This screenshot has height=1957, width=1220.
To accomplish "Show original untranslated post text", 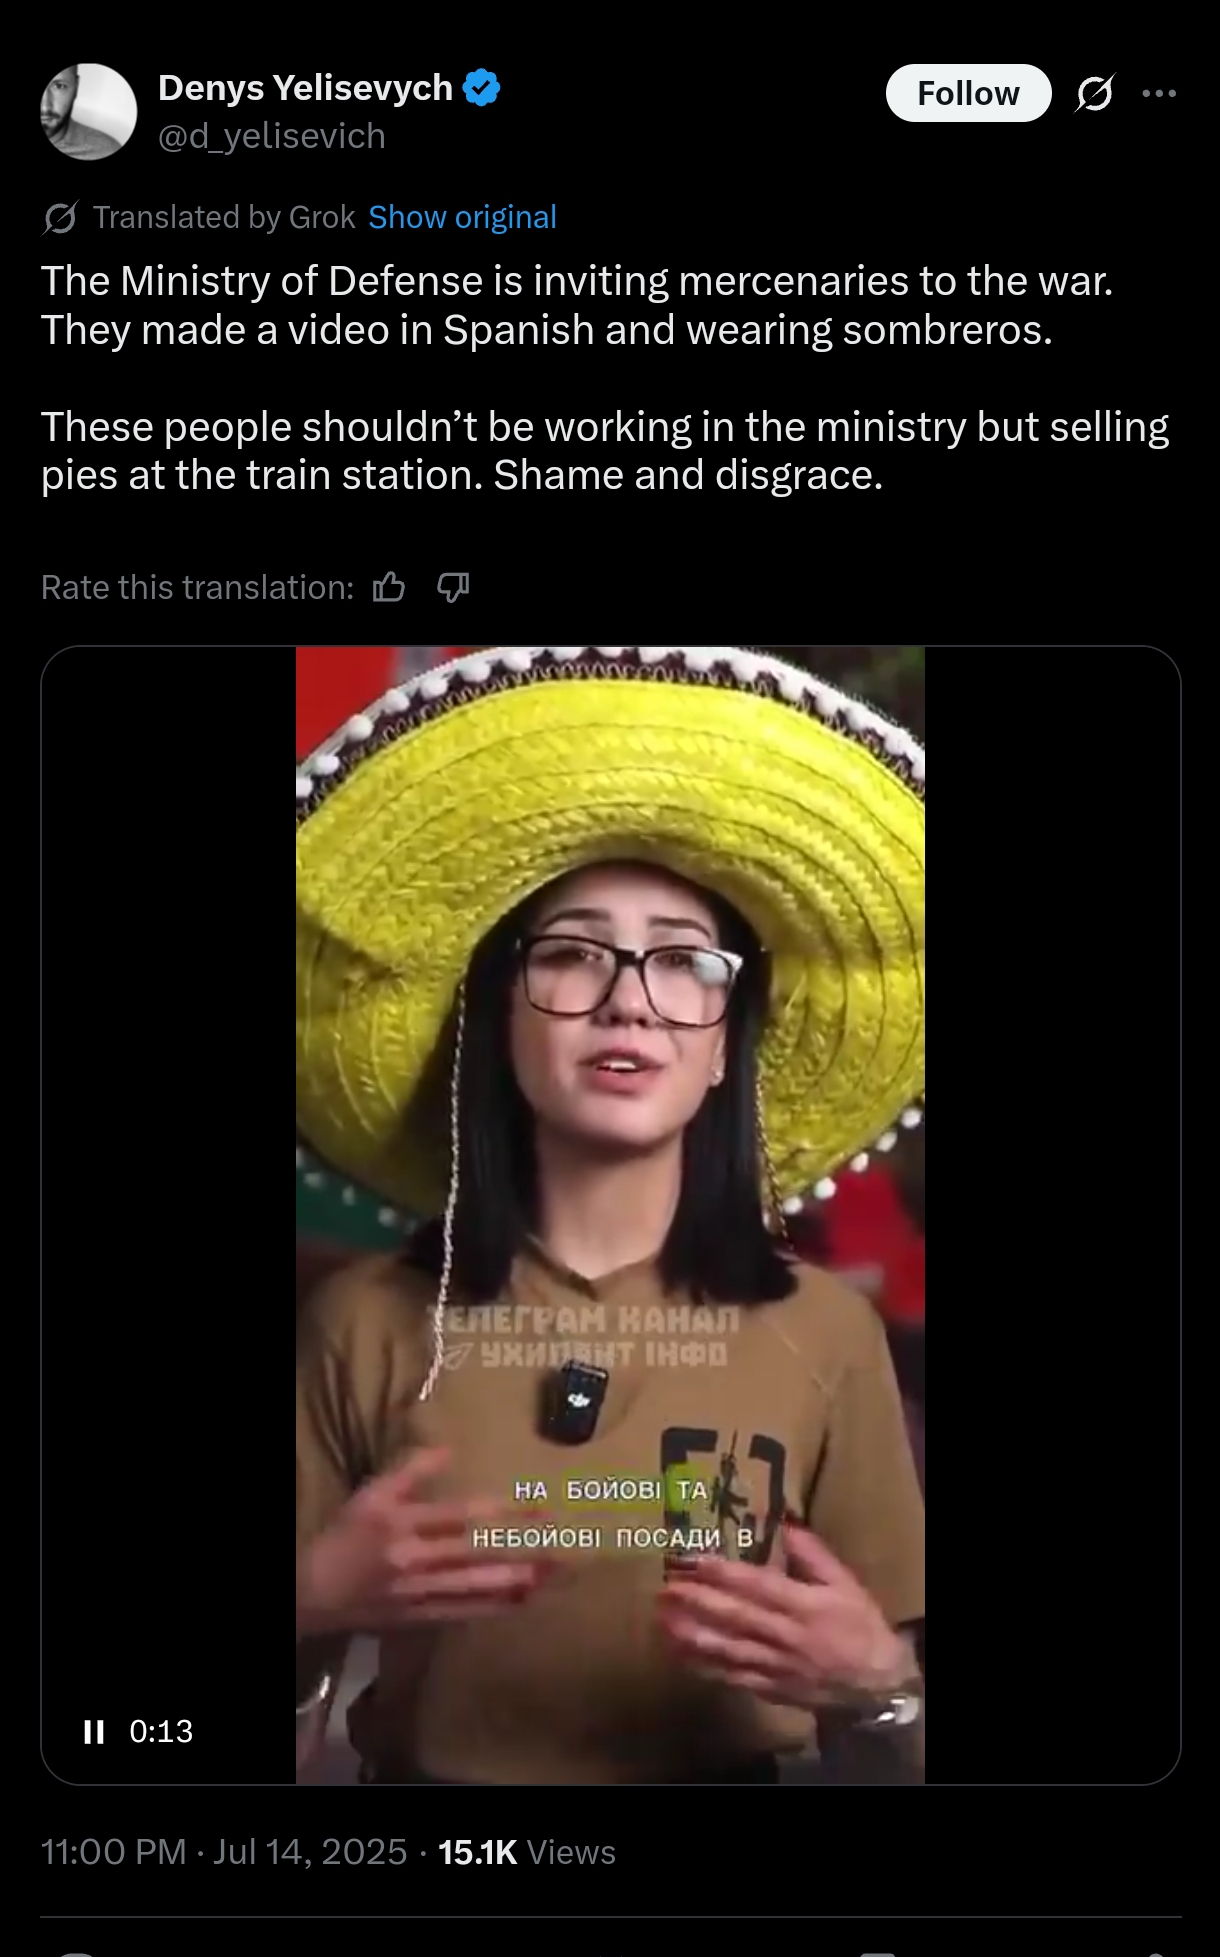I will point(462,217).
